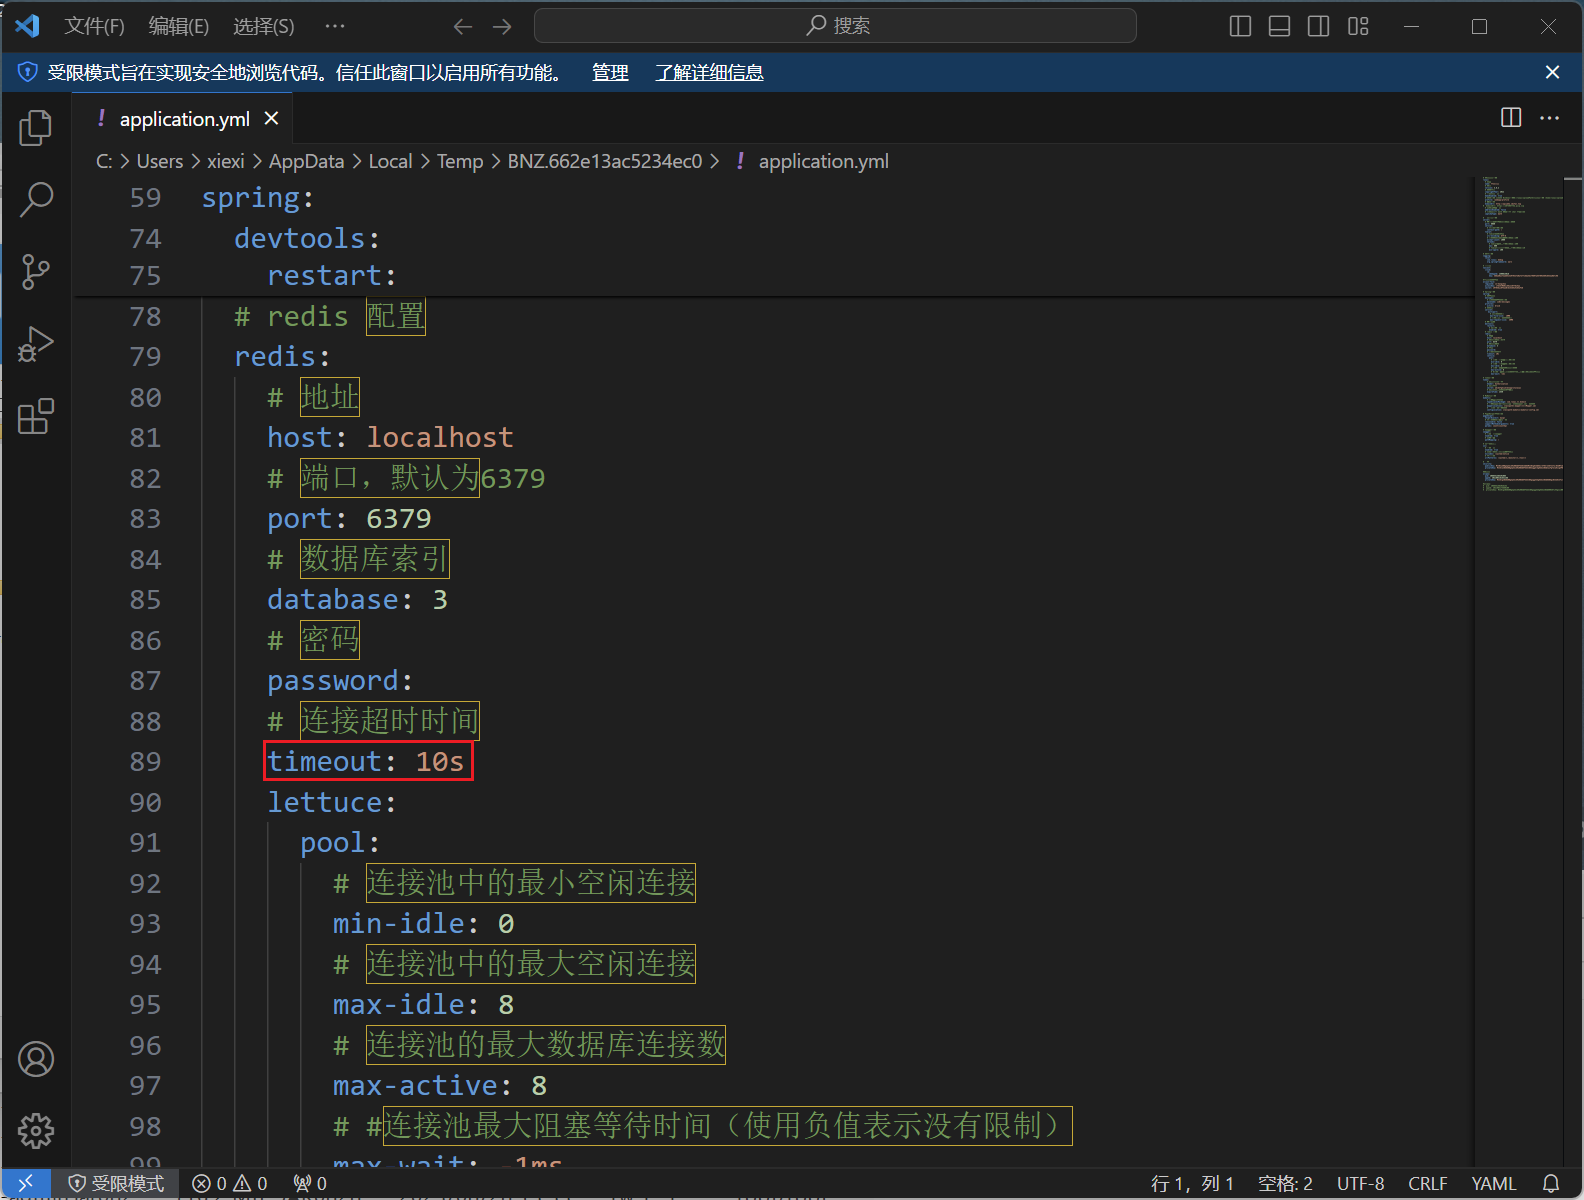Viewport: 1584px width, 1200px height.
Task: Click the minimap code overview
Action: (1521, 335)
